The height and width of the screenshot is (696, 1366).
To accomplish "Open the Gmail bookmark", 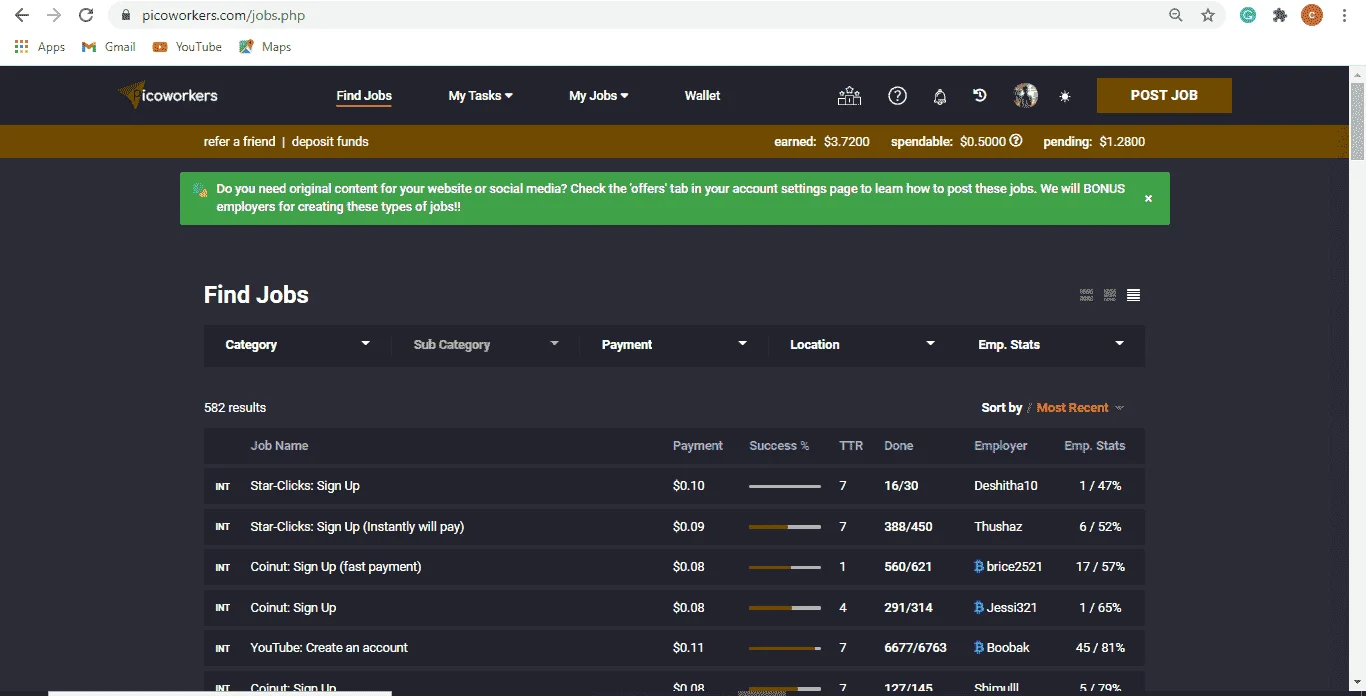I will (x=108, y=47).
